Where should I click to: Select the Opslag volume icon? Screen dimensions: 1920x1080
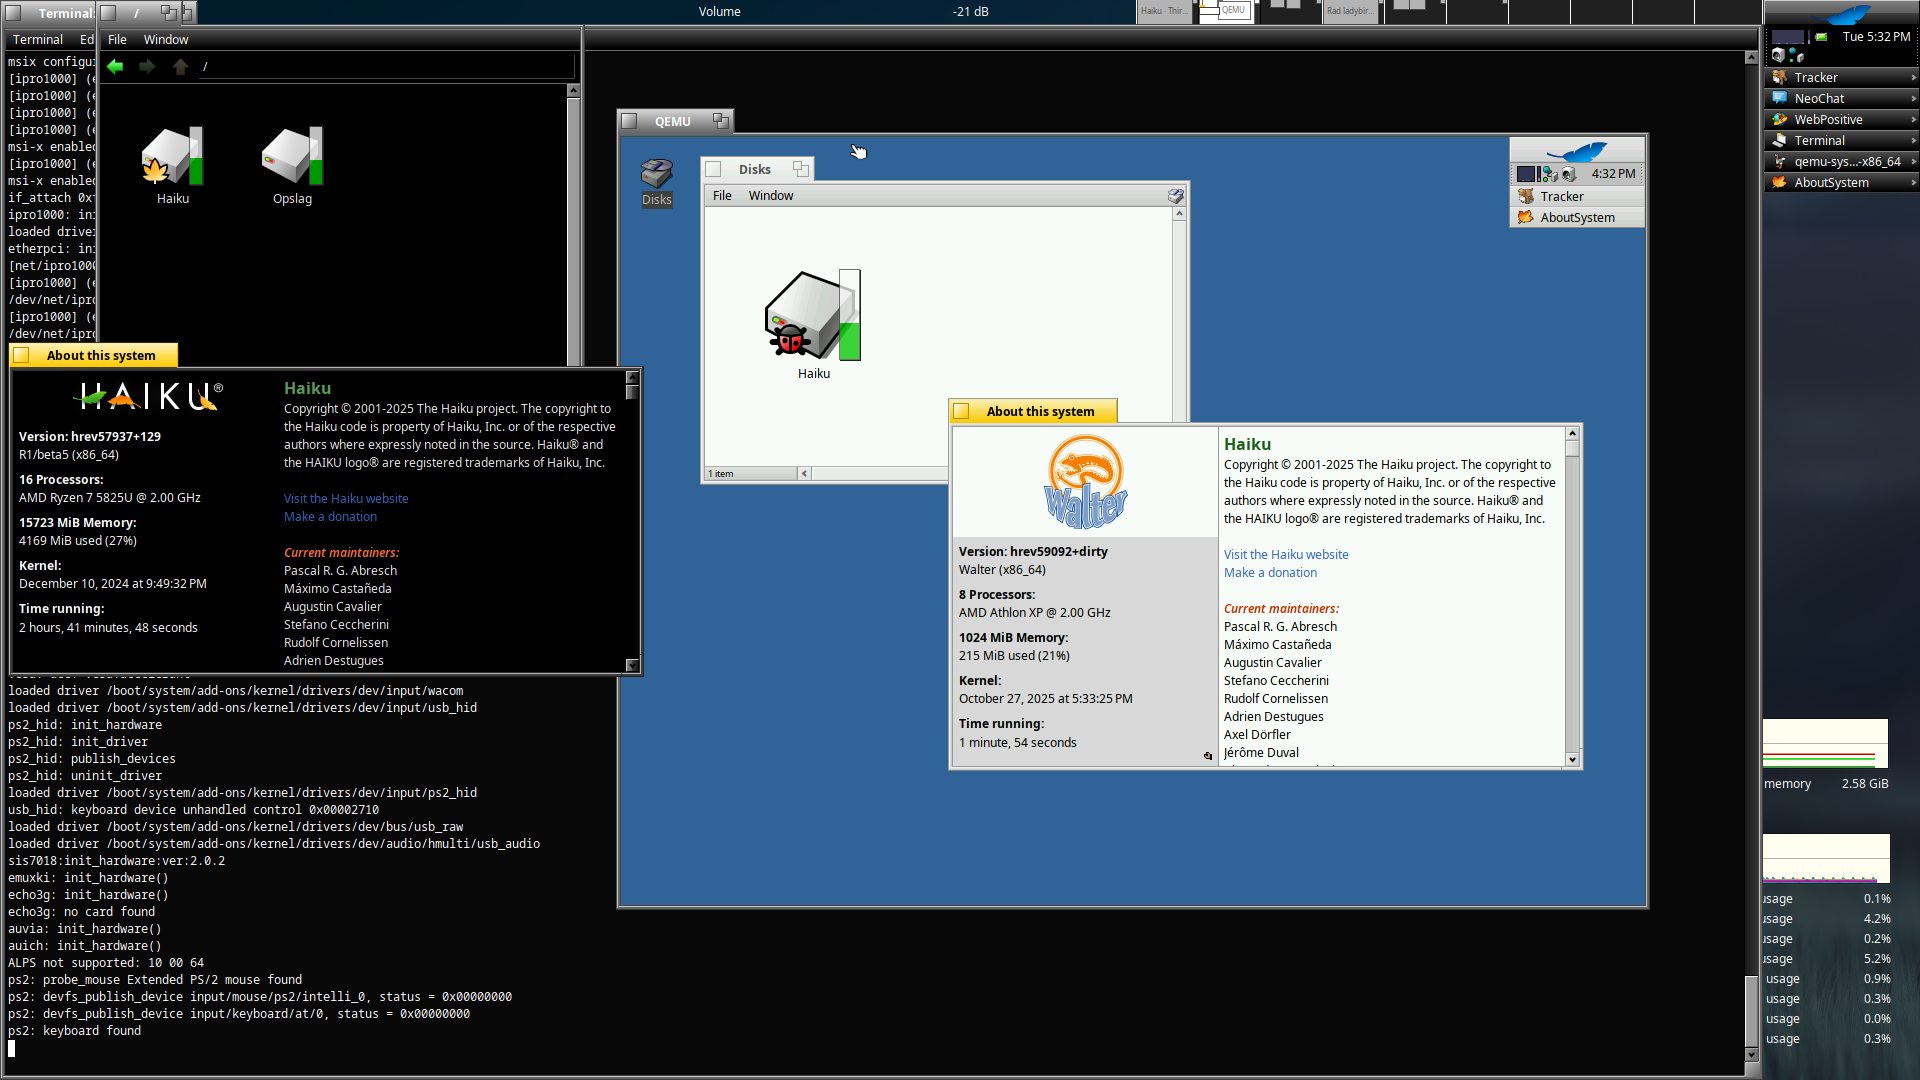pyautogui.click(x=292, y=158)
